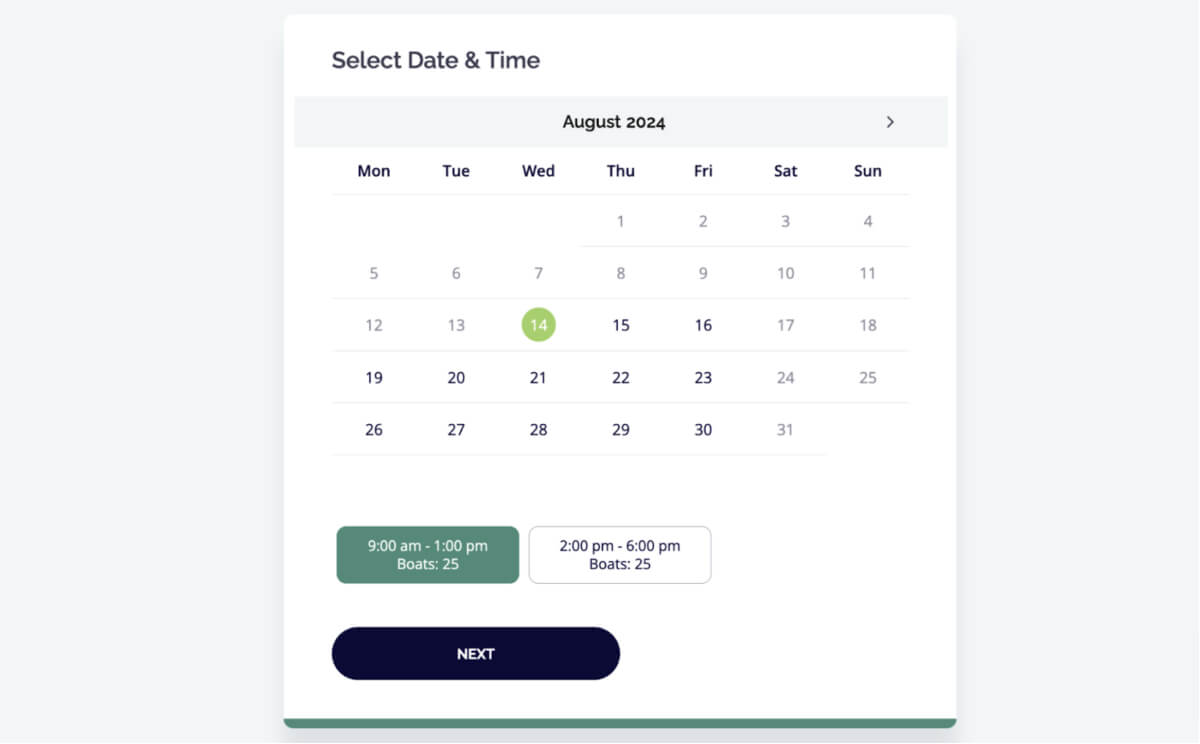Choose August 15 on the calendar
Image resolution: width=1200 pixels, height=744 pixels.
[x=621, y=325]
